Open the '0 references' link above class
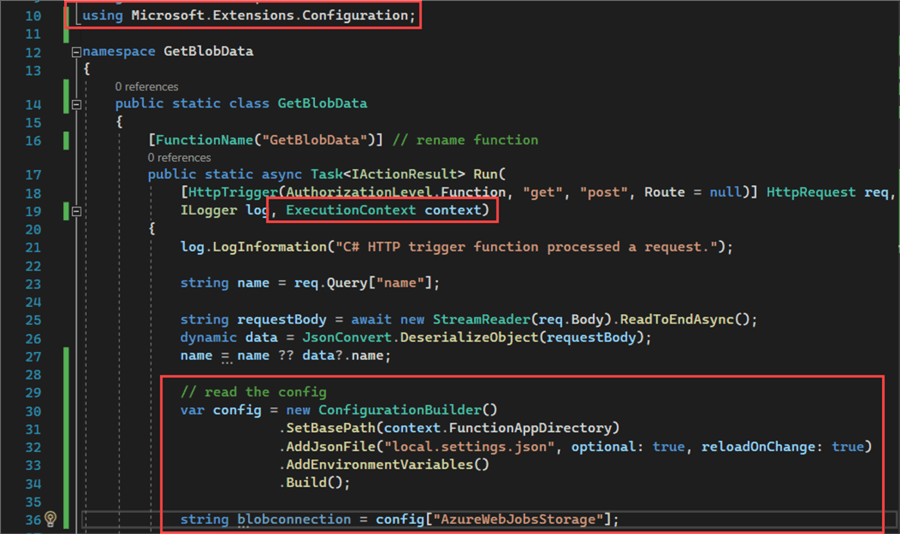900x534 pixels. click(146, 87)
